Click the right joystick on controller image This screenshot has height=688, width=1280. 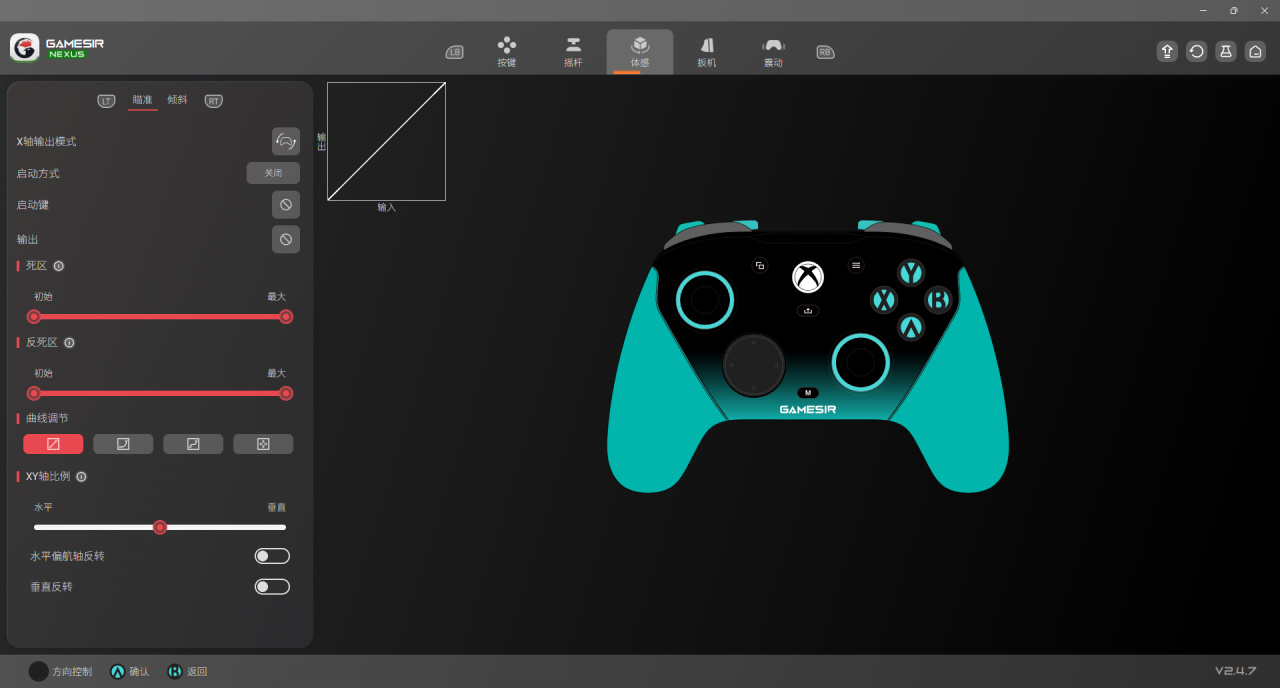click(x=861, y=362)
